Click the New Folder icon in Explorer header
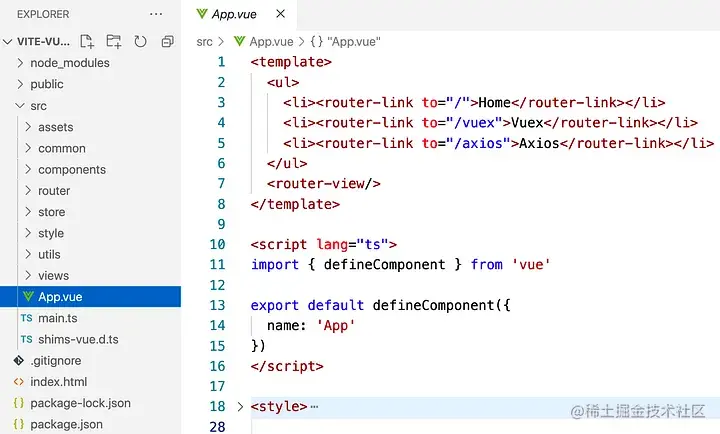The image size is (720, 434). [113, 41]
